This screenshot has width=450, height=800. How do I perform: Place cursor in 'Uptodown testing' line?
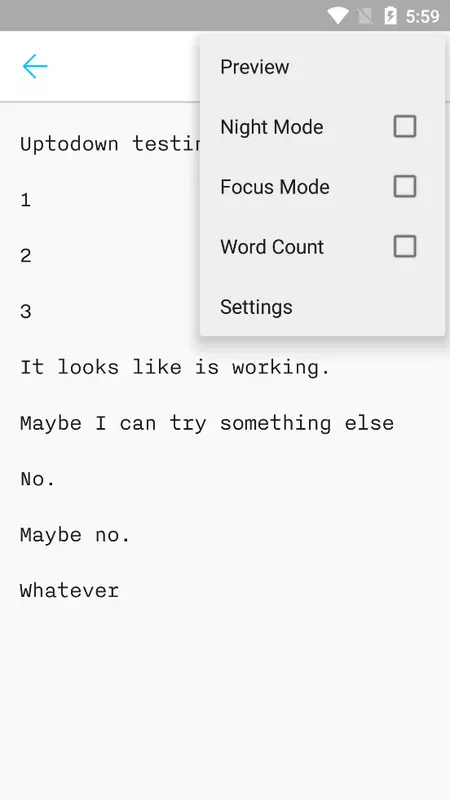click(109, 144)
